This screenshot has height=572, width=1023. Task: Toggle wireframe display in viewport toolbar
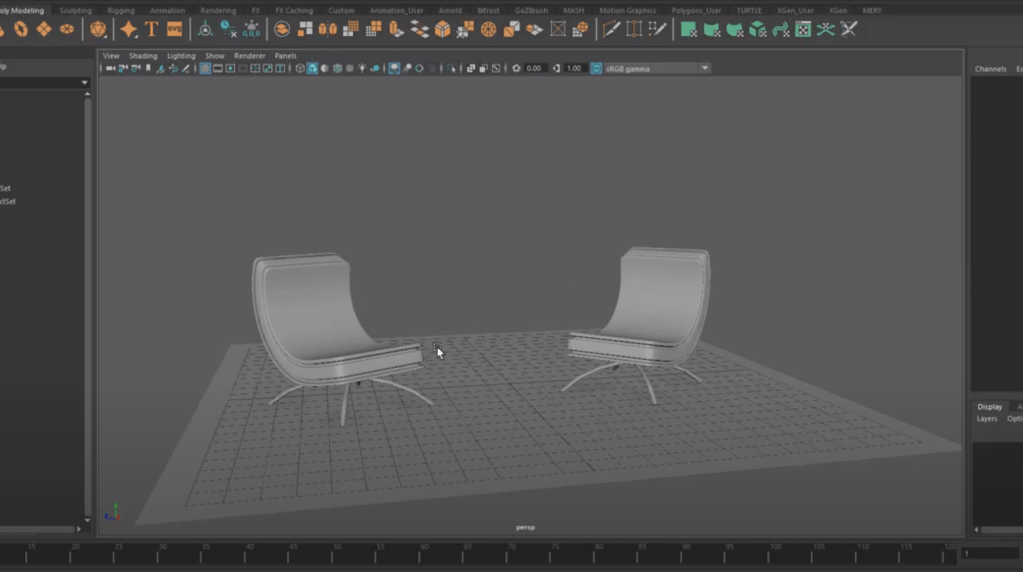[x=299, y=68]
